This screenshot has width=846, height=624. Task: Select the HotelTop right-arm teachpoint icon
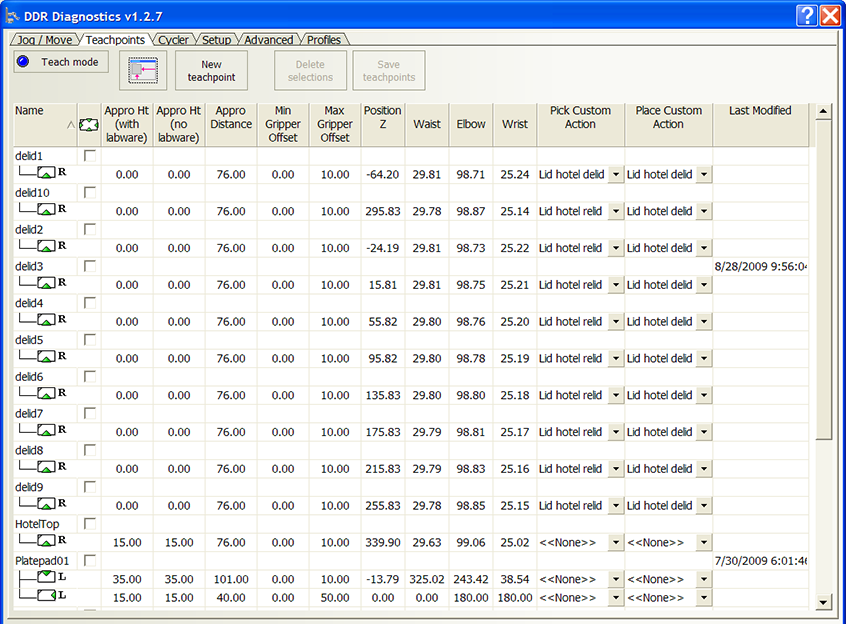click(46, 541)
